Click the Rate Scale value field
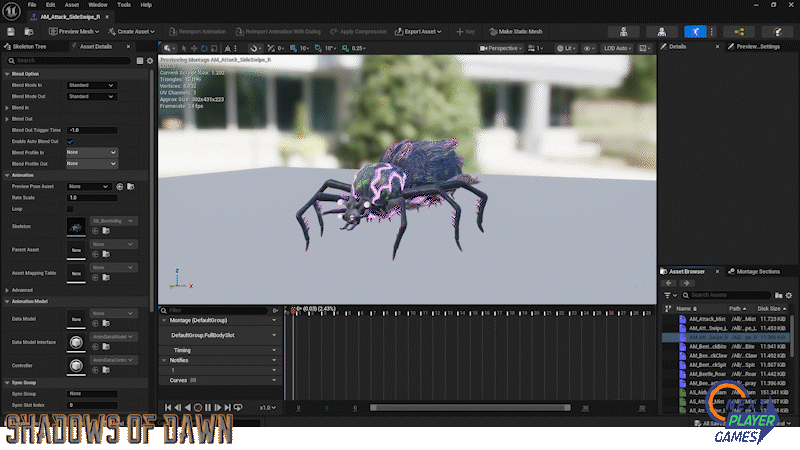 point(92,198)
